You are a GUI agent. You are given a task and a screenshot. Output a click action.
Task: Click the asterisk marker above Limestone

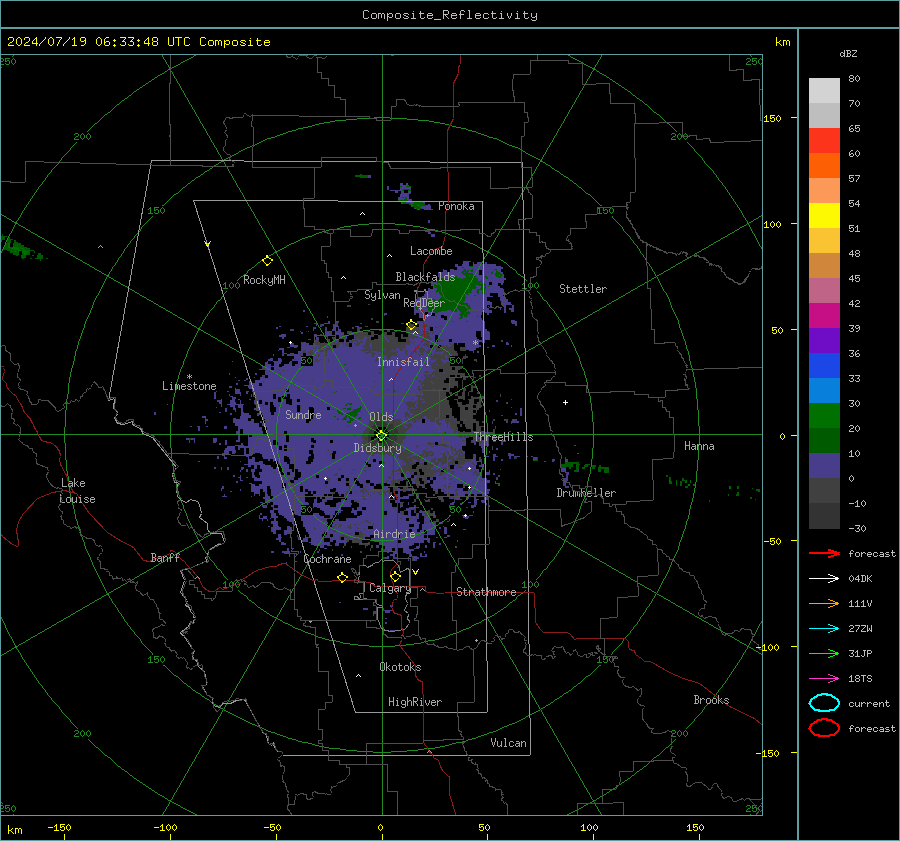tap(189, 377)
